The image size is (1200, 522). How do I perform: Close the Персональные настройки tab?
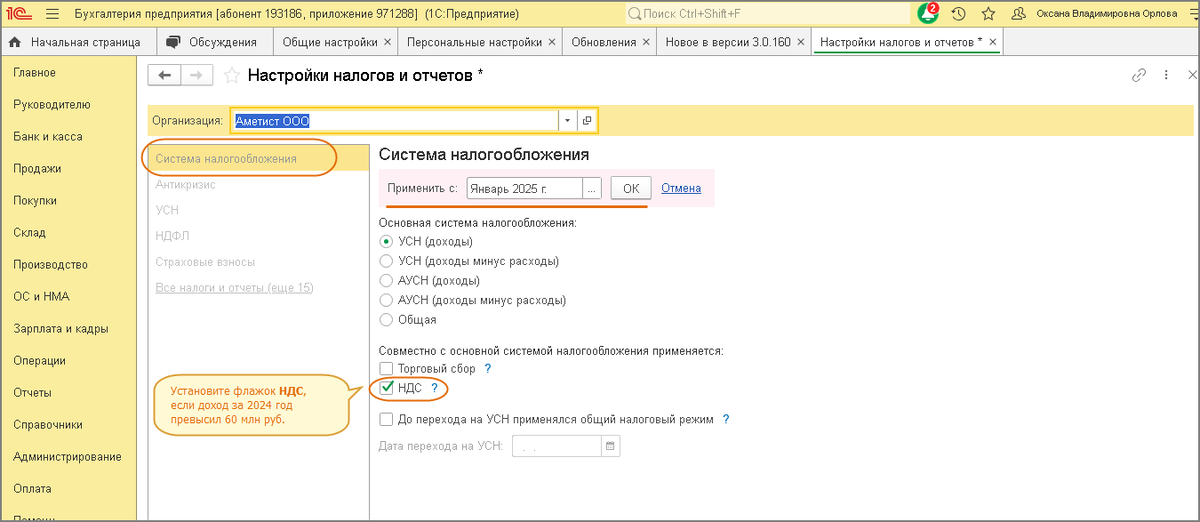click(551, 42)
